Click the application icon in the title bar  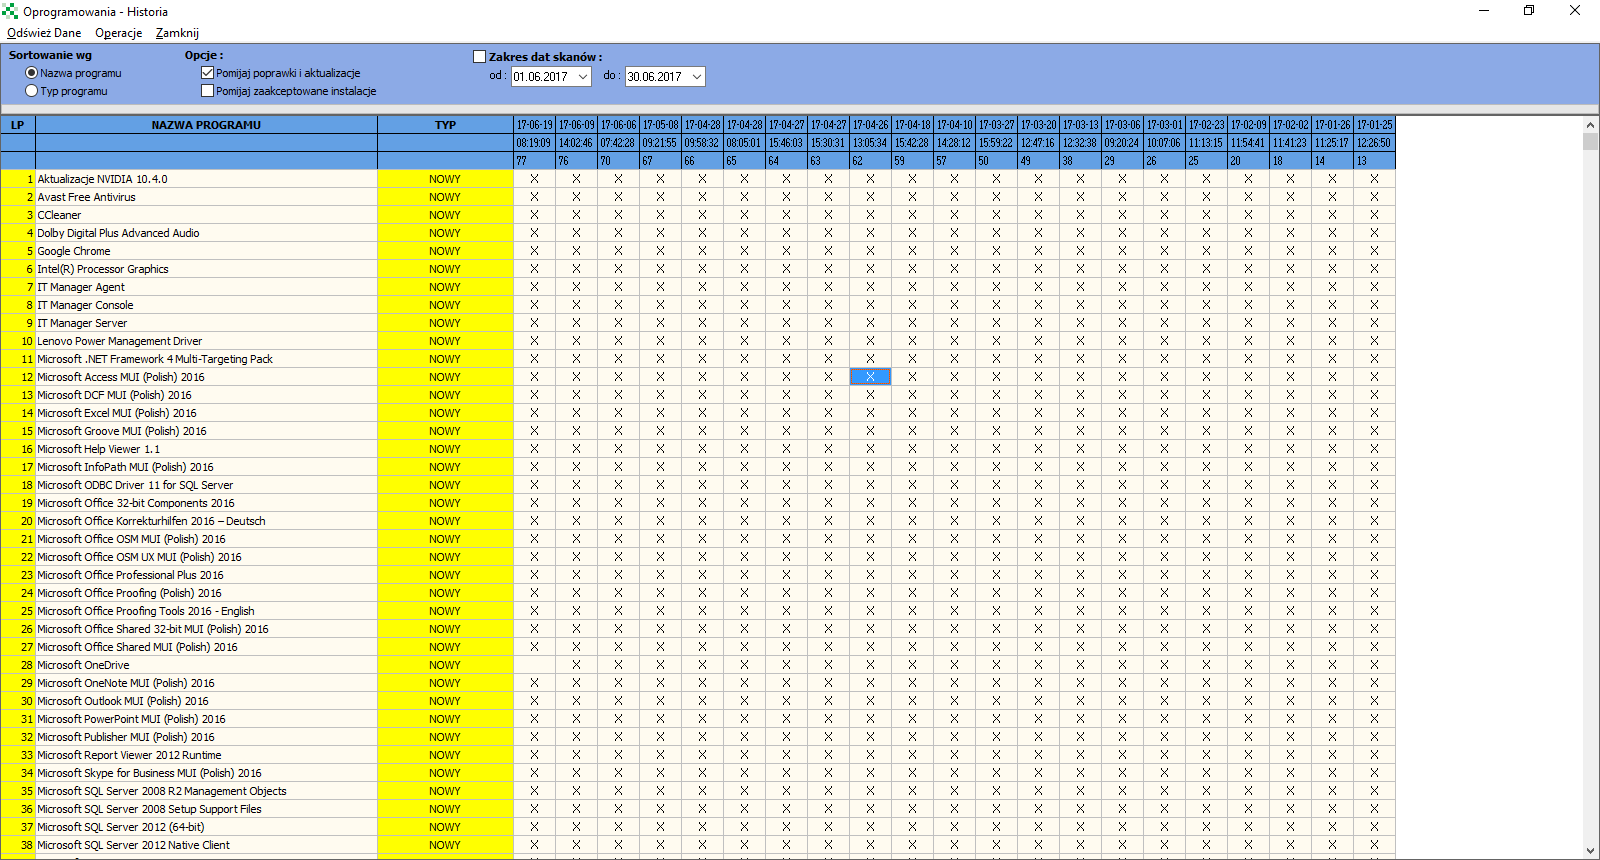(x=10, y=11)
